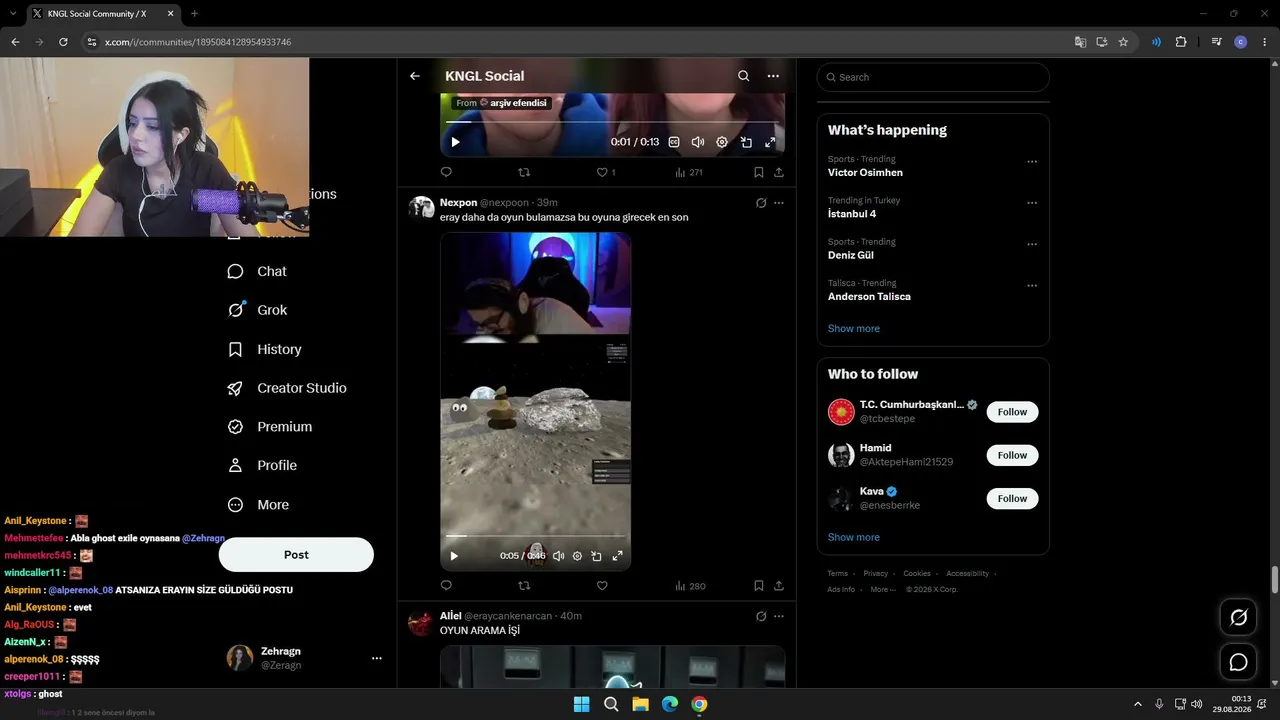This screenshot has height=720, width=1280.
Task: Seek along the 0:46 video progress bar
Action: [536, 537]
